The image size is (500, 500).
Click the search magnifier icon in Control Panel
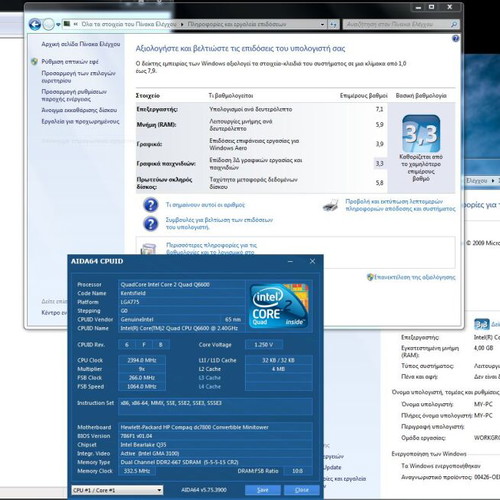[x=453, y=24]
